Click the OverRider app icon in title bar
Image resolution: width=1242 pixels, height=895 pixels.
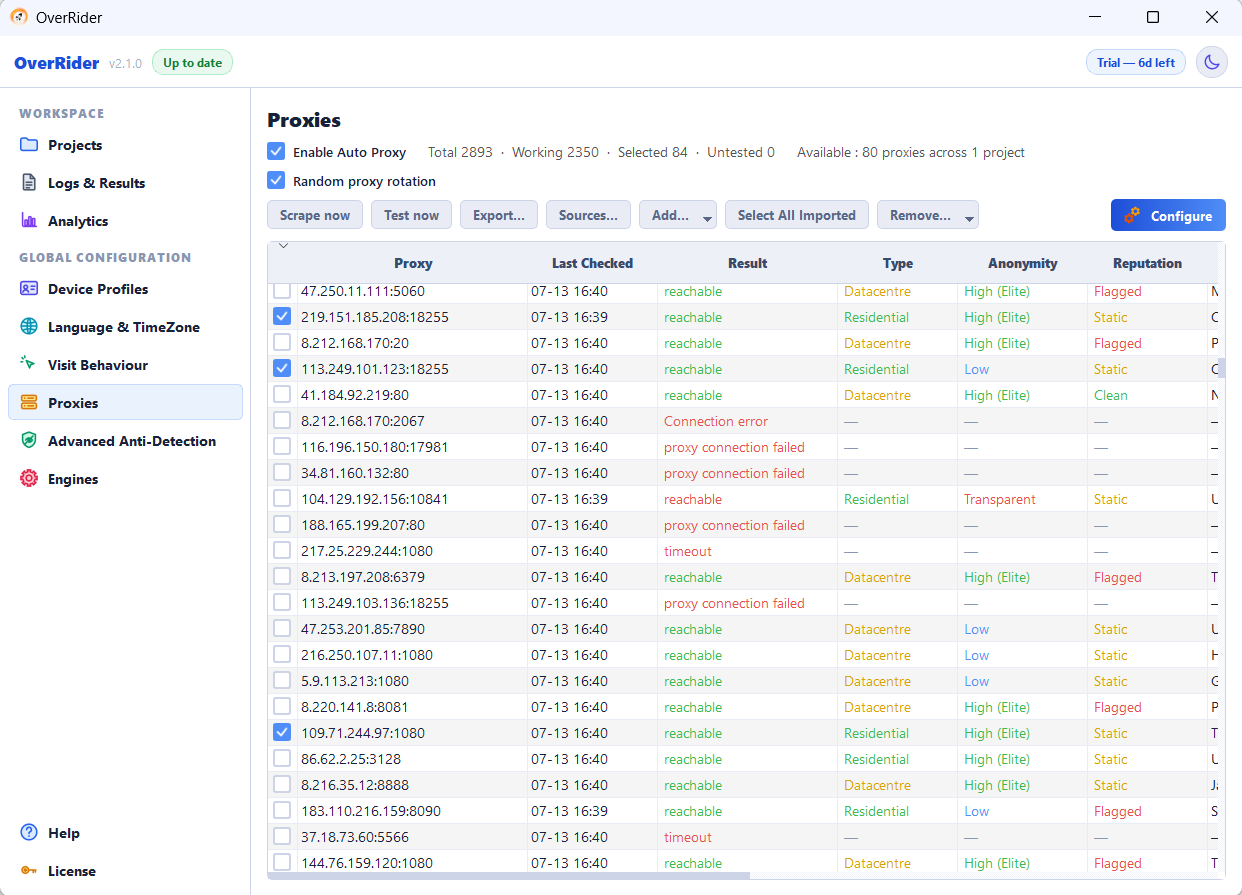pos(19,17)
